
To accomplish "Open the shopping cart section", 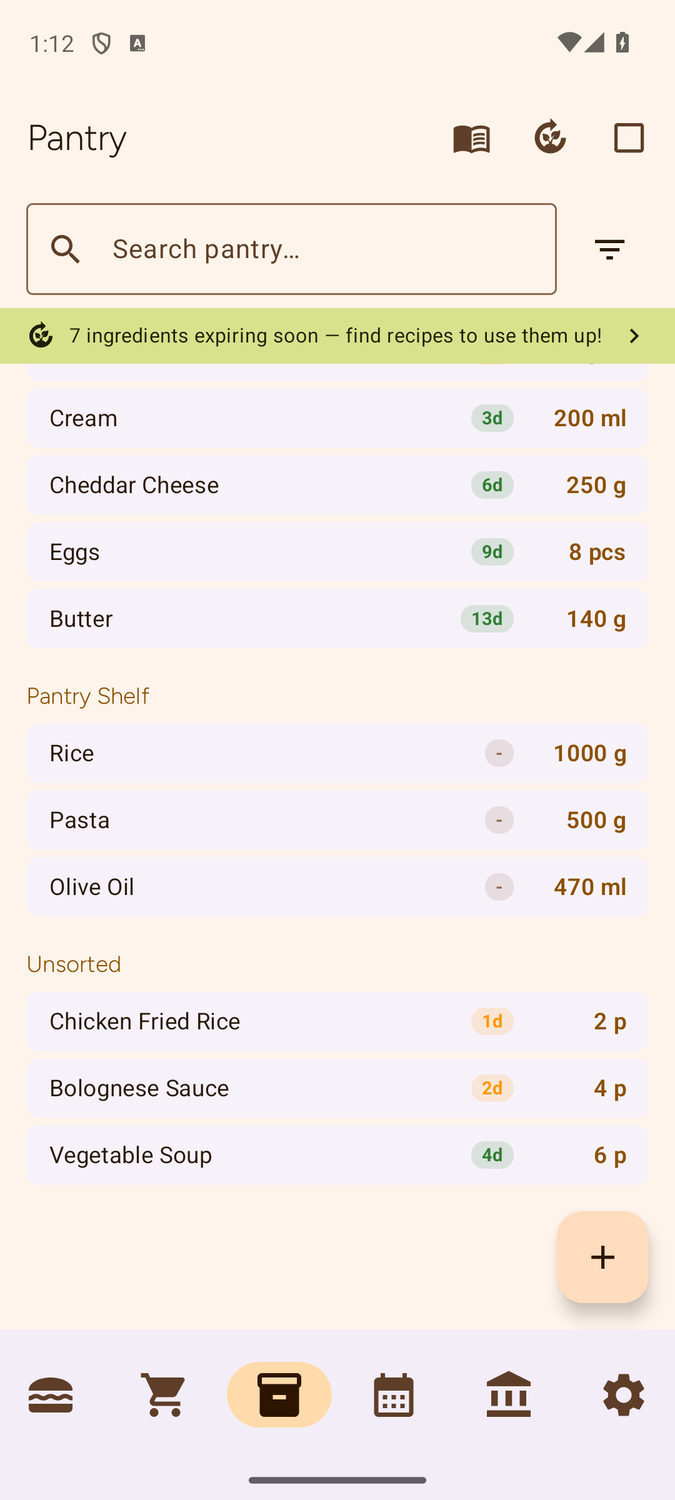I will click(164, 1394).
